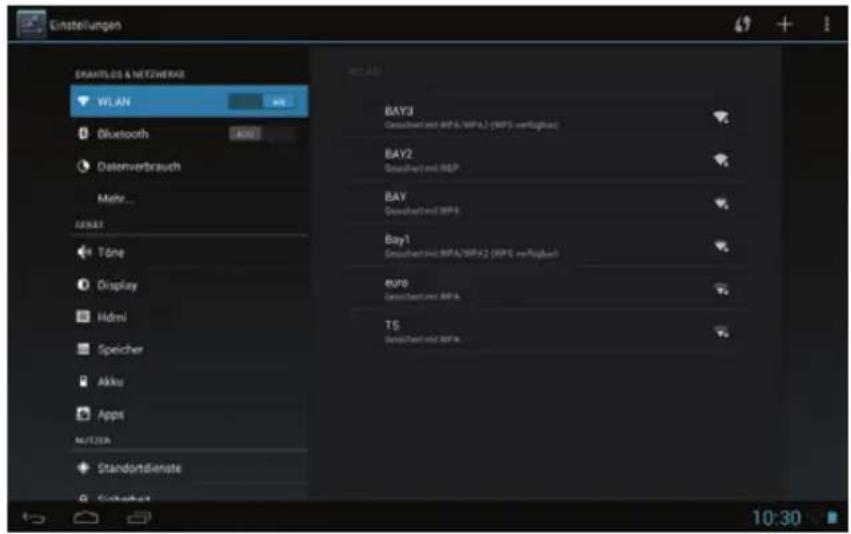
Task: Select the TS wireless network
Action: coord(548,332)
